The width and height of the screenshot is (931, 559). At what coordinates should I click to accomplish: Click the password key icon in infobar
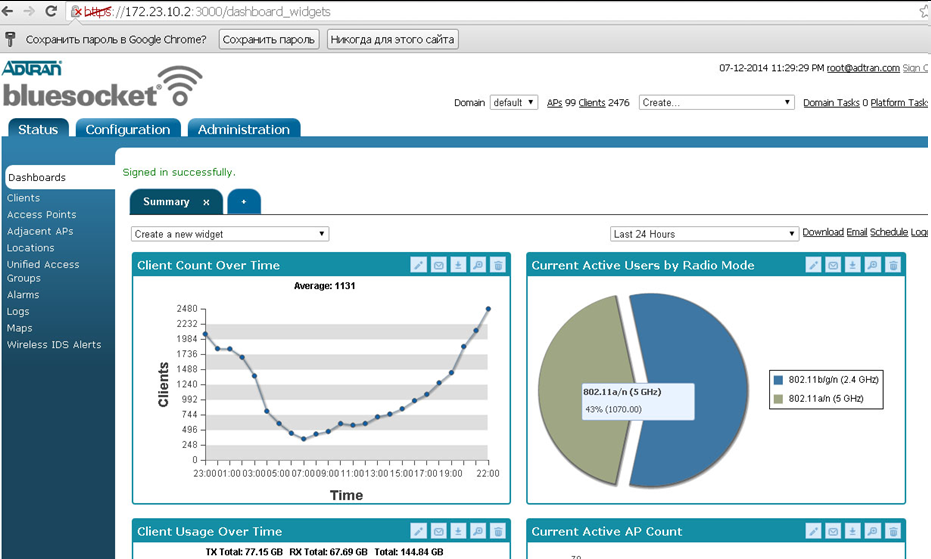10,39
